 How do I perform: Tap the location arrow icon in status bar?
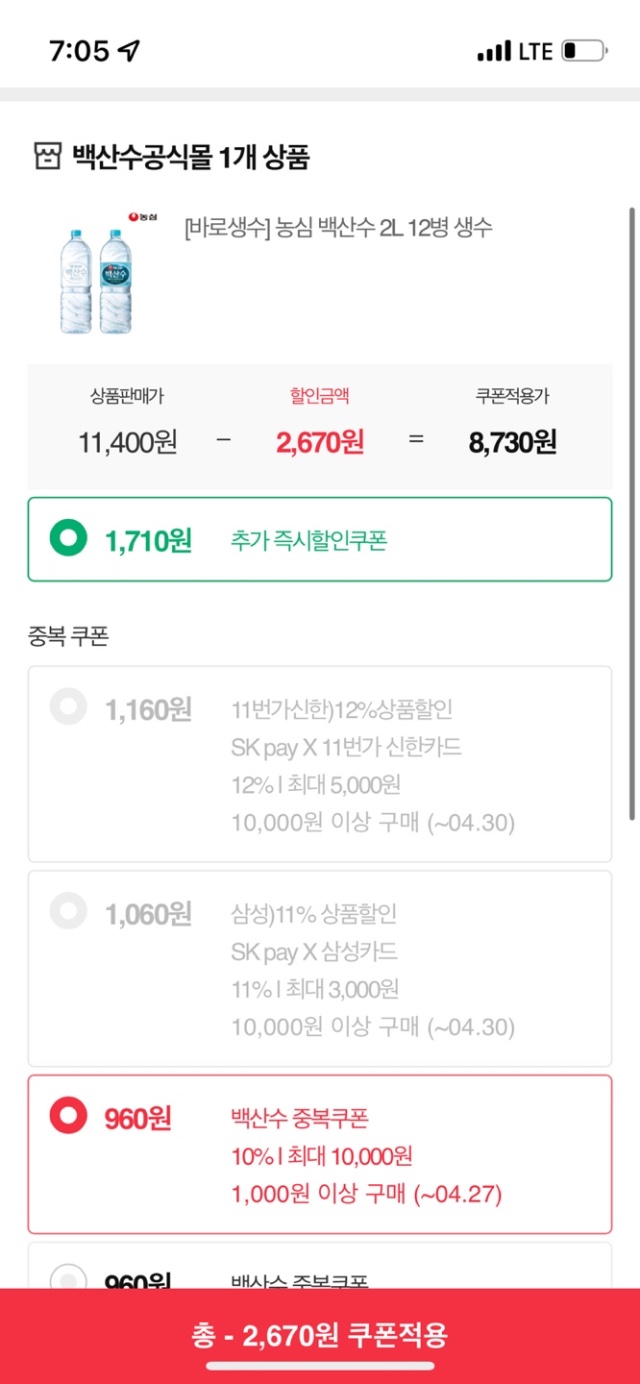pos(129,51)
